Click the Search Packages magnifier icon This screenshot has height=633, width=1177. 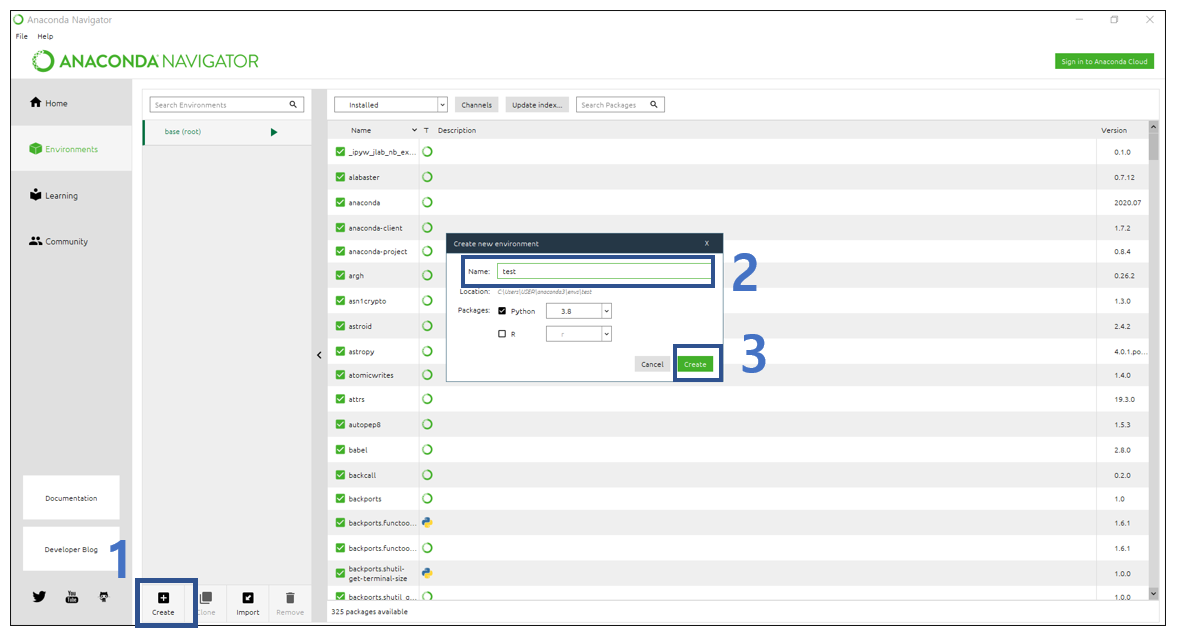[x=654, y=104]
